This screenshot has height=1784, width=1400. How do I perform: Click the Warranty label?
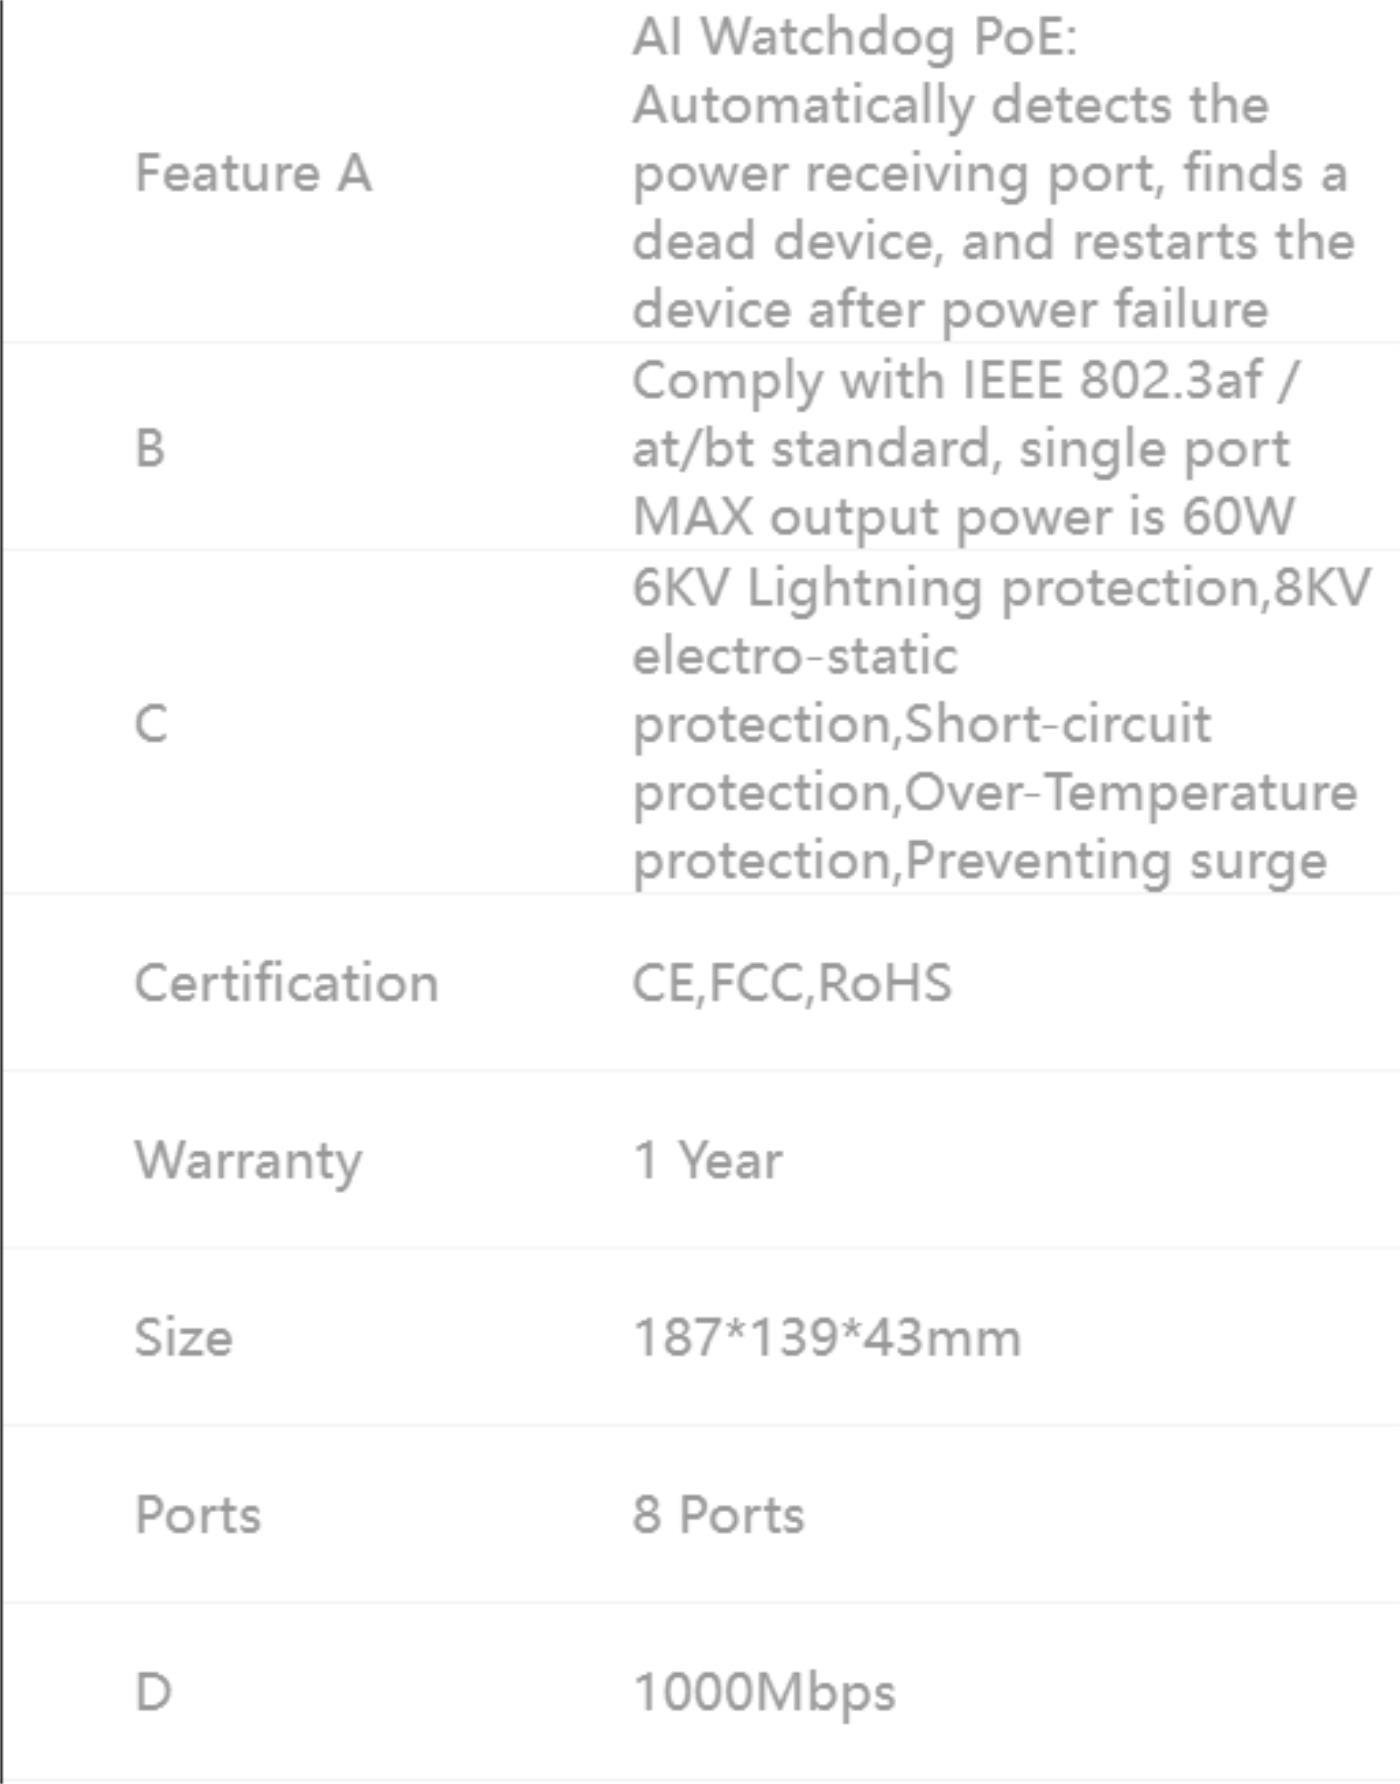click(x=248, y=1162)
